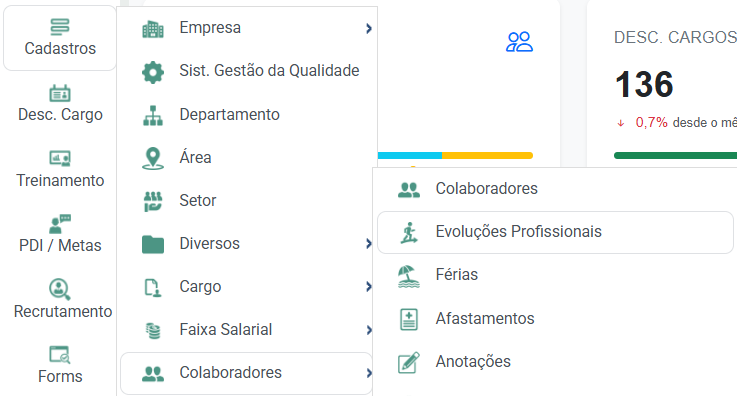Open the Recrutamento magnifier icon

[60, 289]
